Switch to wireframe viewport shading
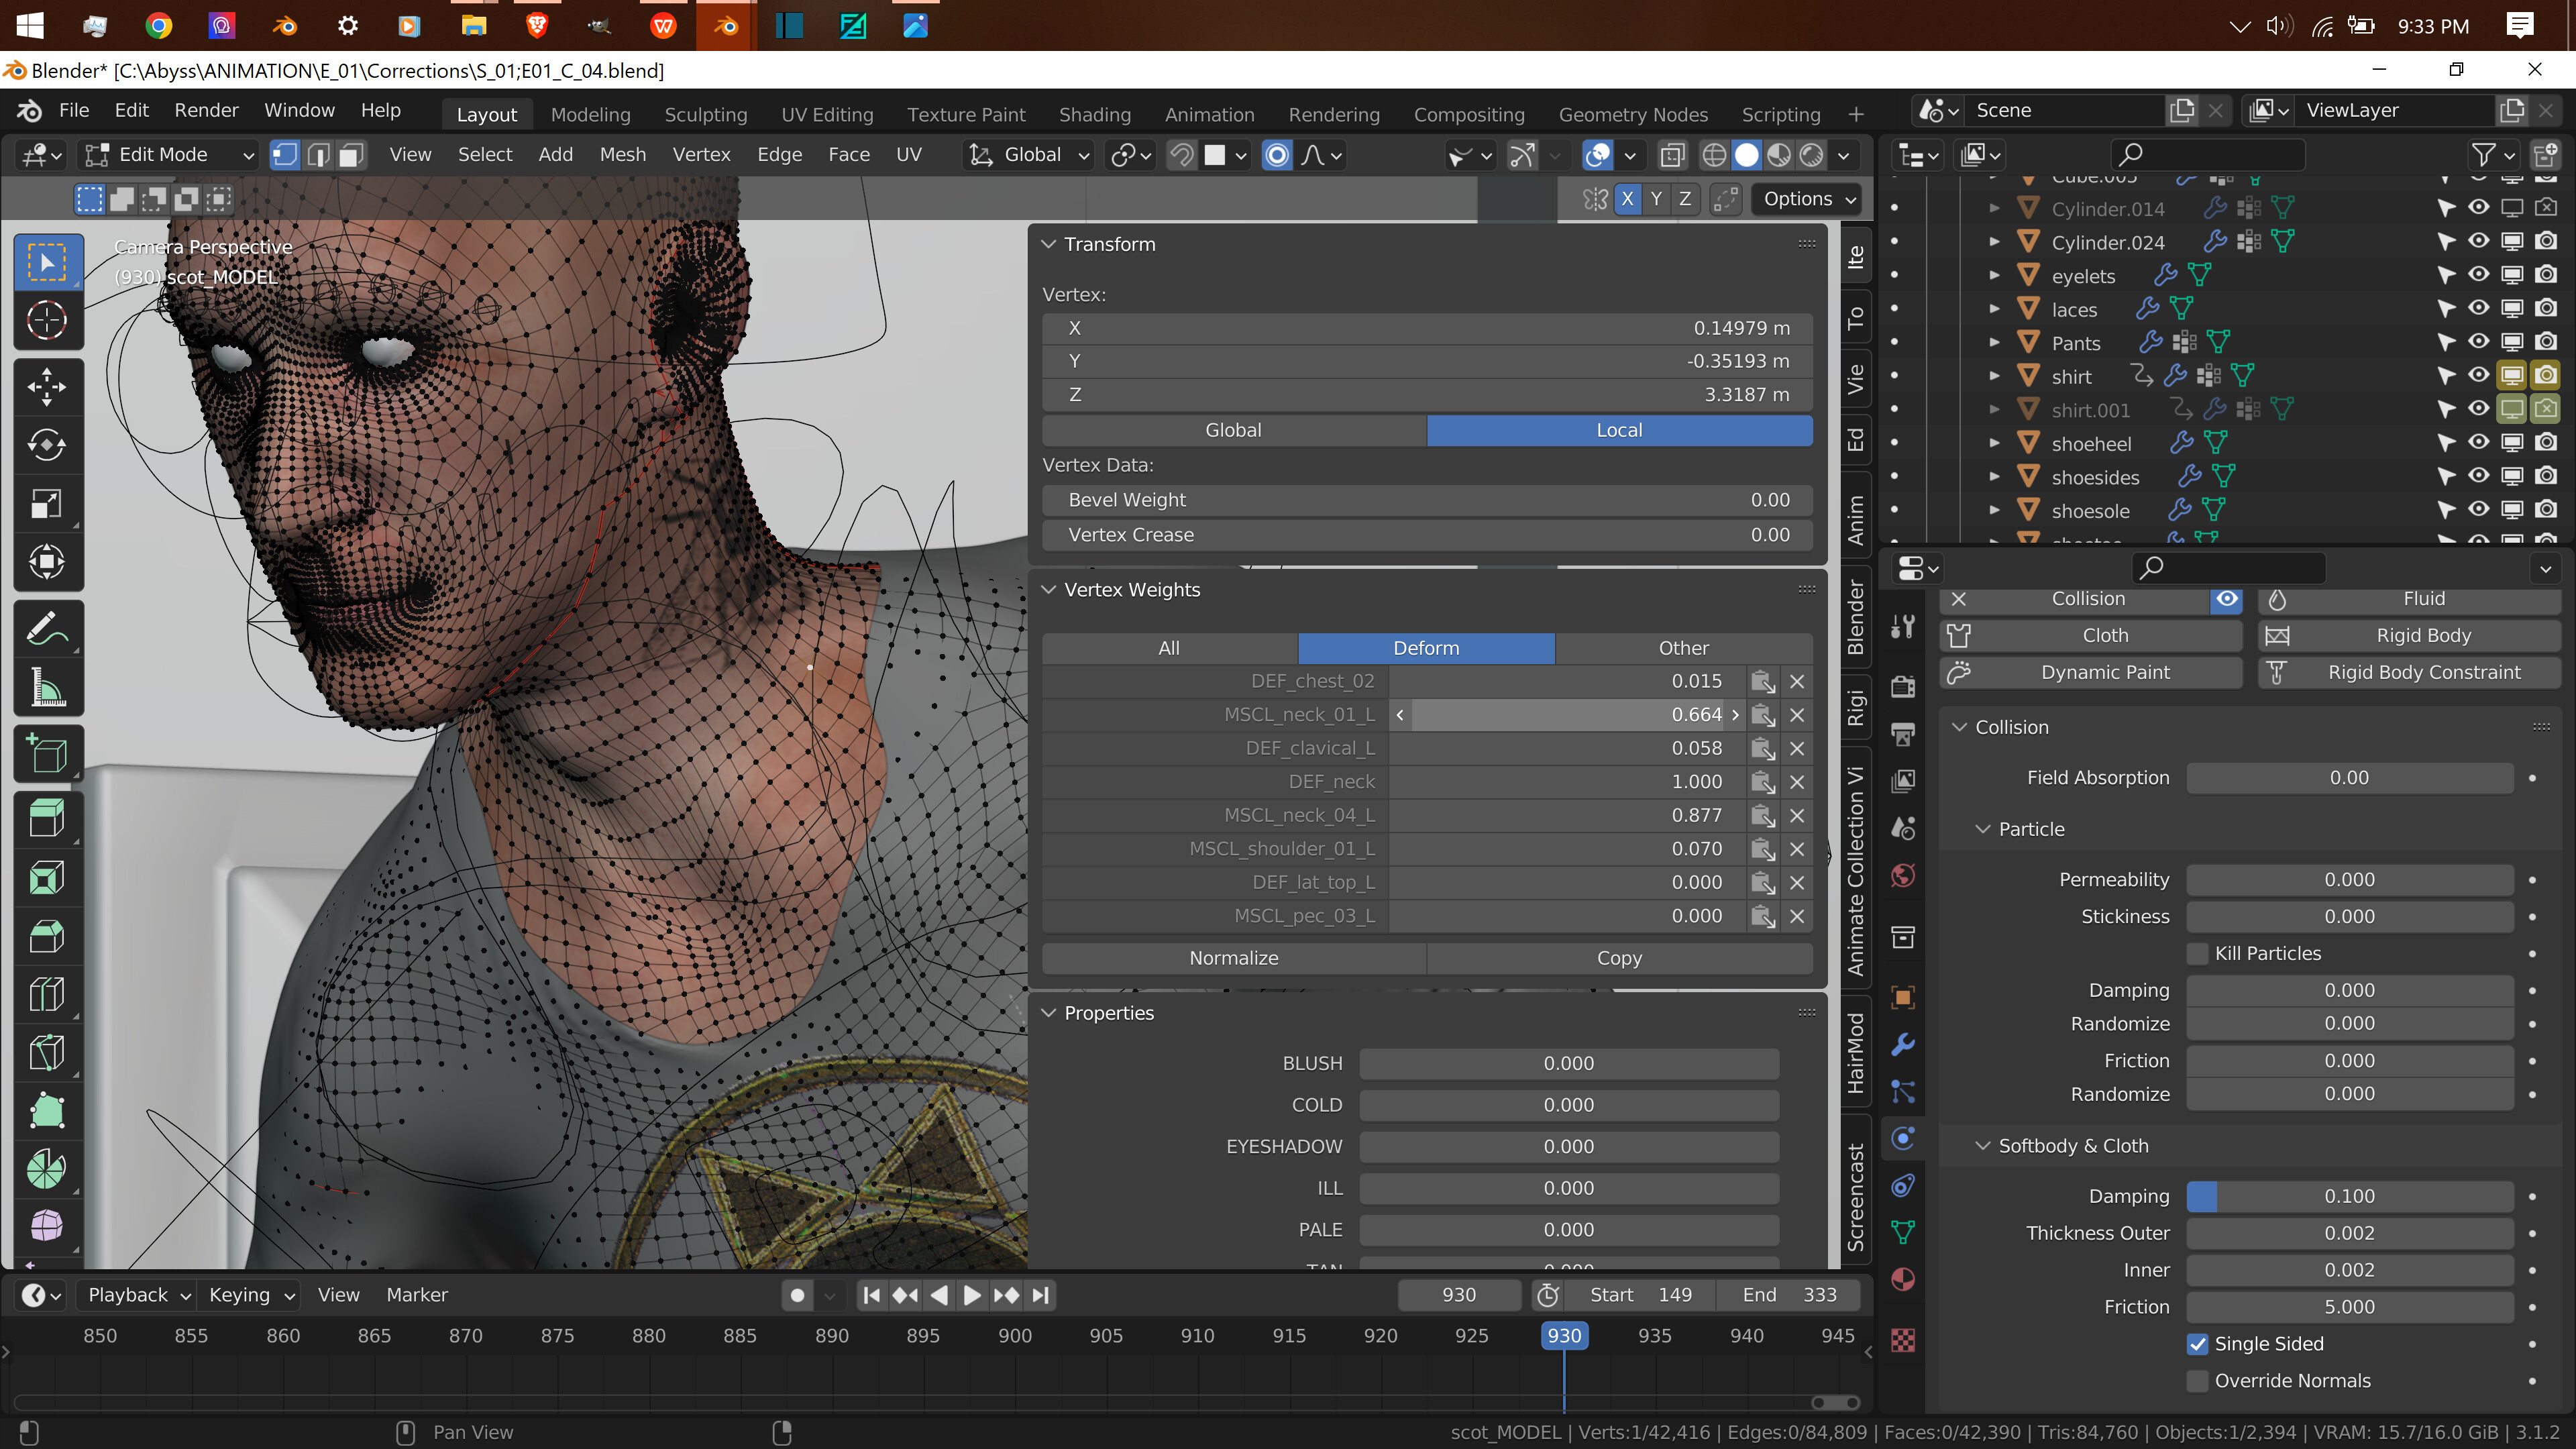Screen dimensions: 2576x1449 [1713, 155]
